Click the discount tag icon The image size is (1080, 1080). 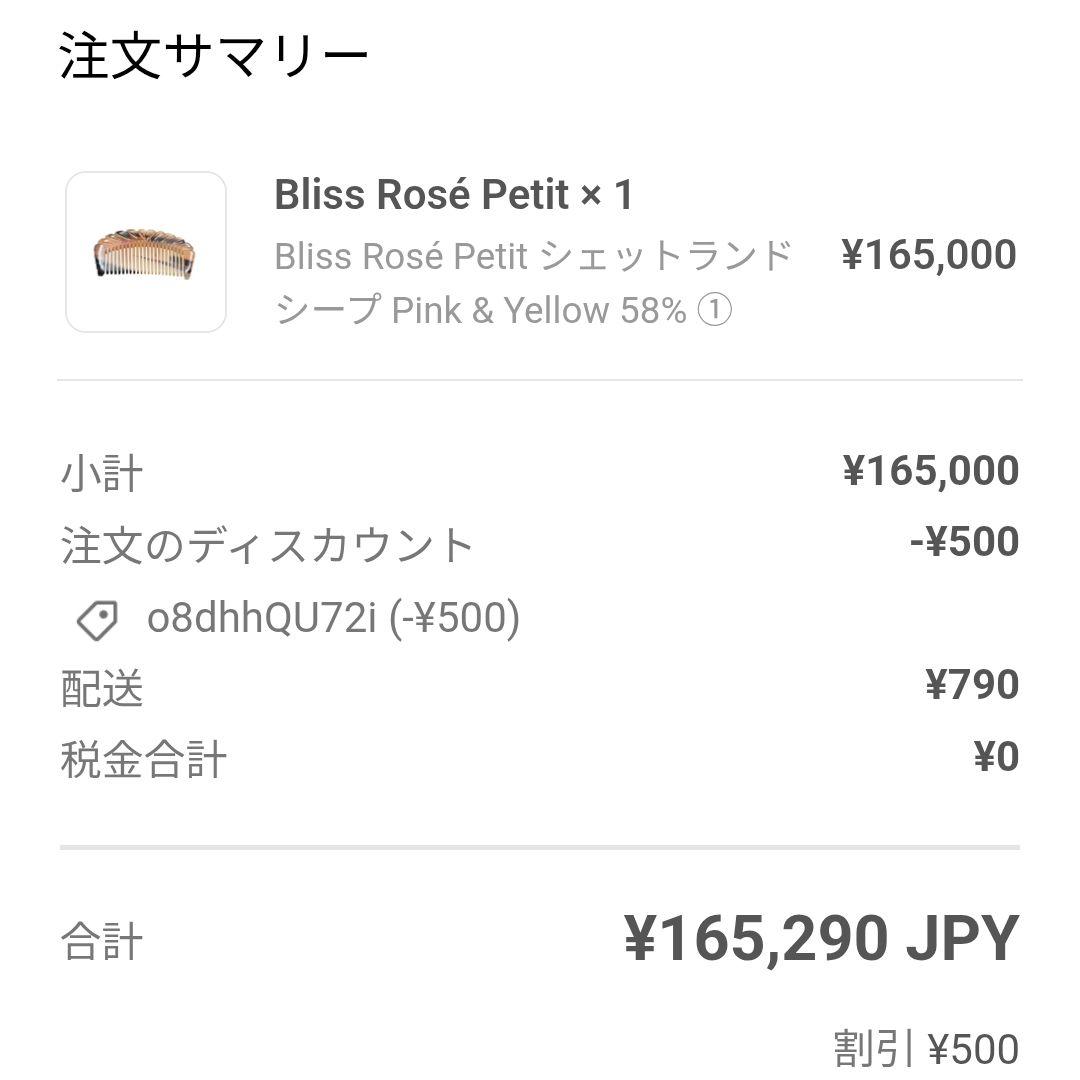96,622
